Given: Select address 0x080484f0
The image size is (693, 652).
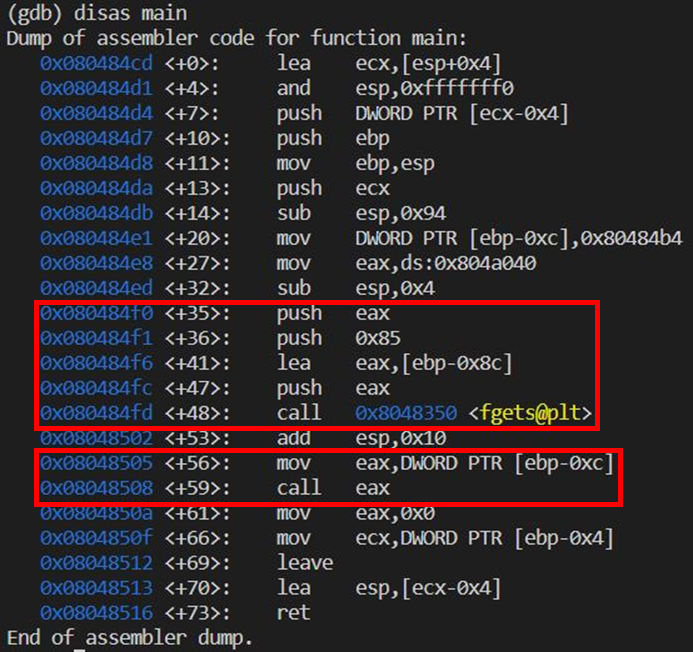Looking at the screenshot, I should pyautogui.click(x=96, y=313).
